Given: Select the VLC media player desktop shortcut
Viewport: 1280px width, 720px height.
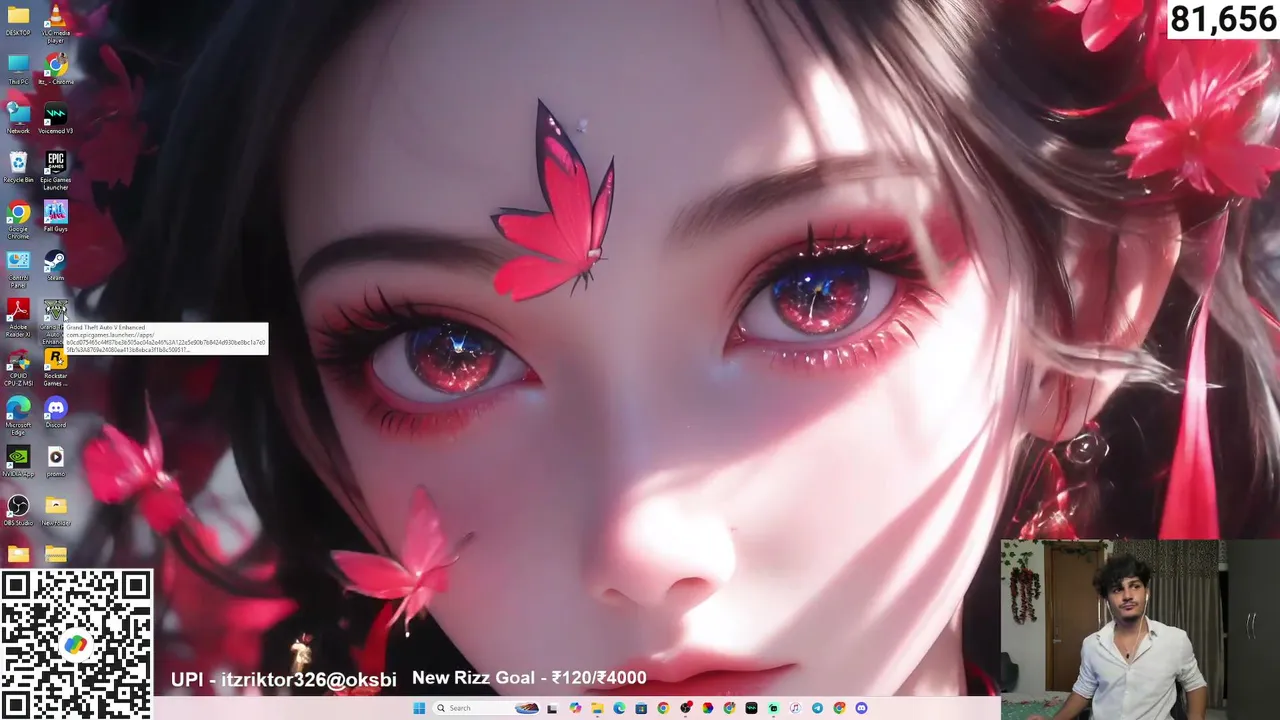Looking at the screenshot, I should pyautogui.click(x=55, y=22).
